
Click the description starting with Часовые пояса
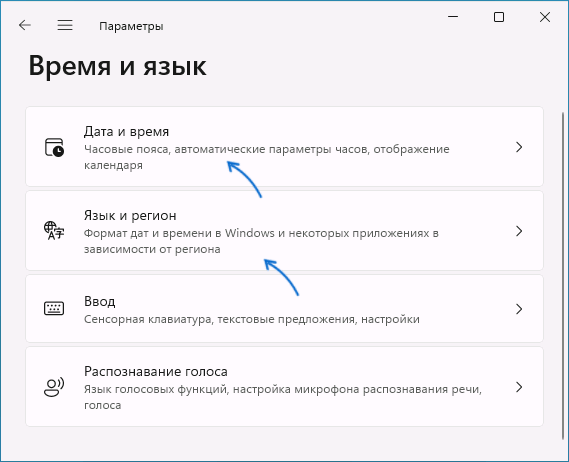click(266, 157)
